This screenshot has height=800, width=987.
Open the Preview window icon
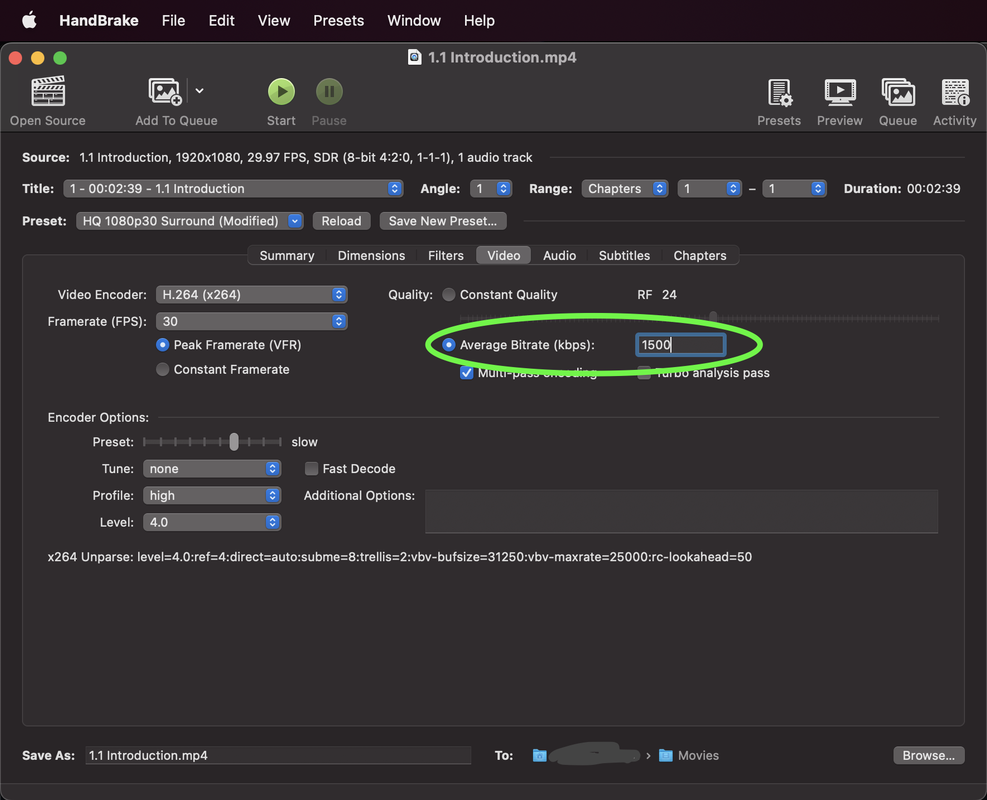(840, 92)
